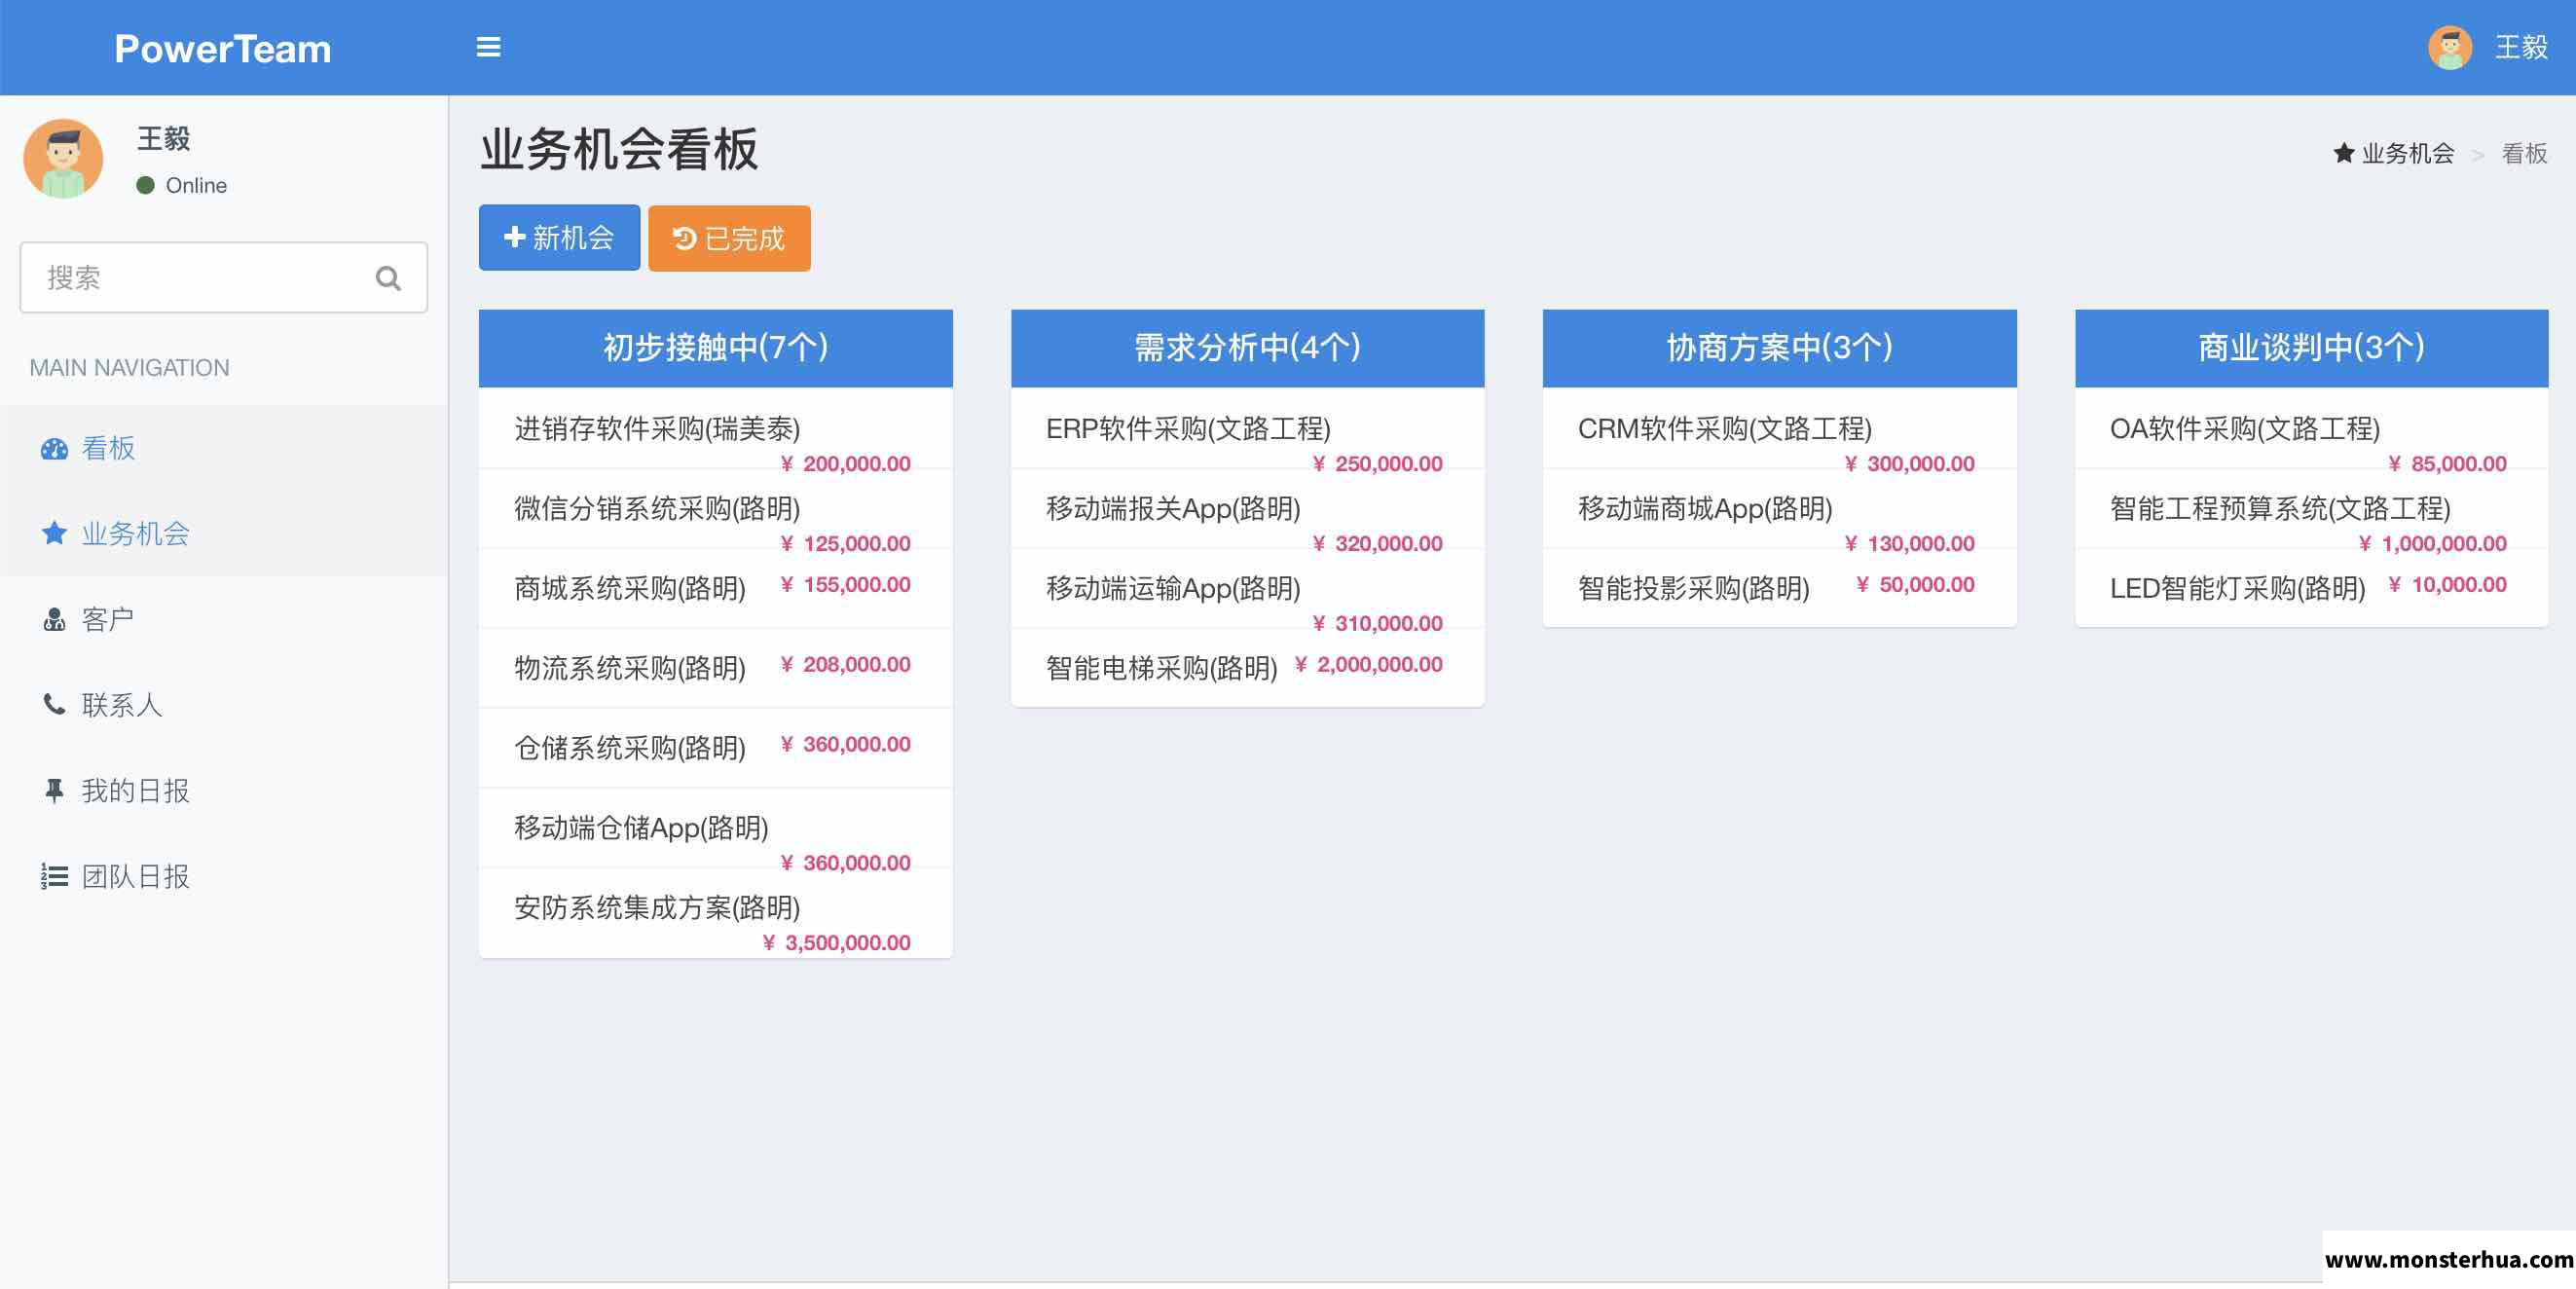Click the 商业谈判中(3个) column header
Viewport: 2576px width, 1289px height.
coord(2311,348)
